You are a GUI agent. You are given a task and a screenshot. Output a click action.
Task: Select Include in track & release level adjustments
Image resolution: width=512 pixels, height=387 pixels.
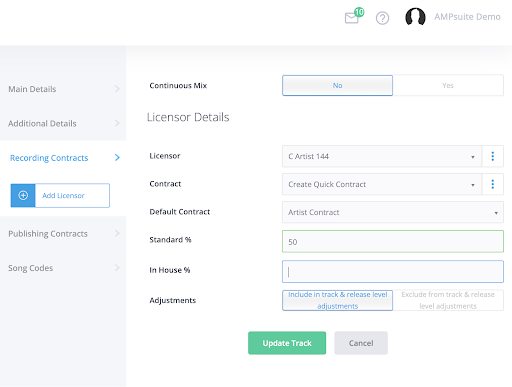(x=337, y=300)
